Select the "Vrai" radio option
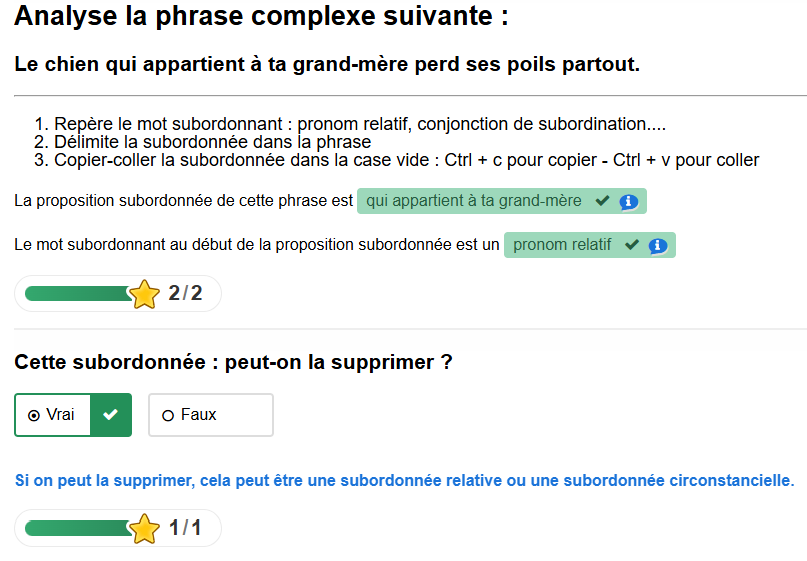 [34, 415]
